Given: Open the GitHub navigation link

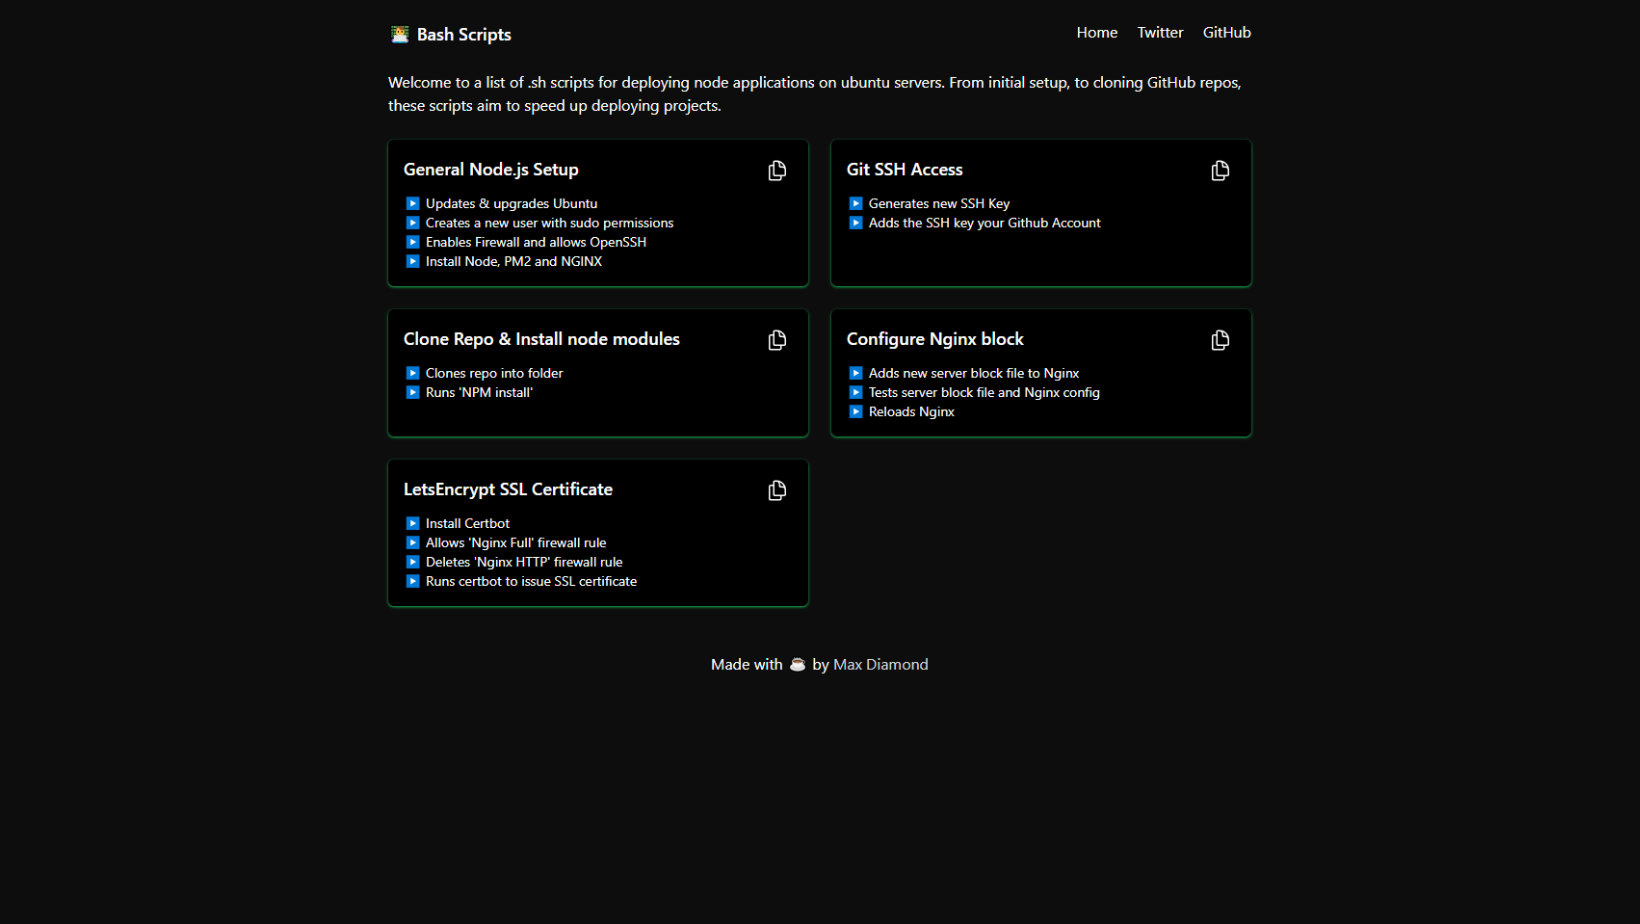Looking at the screenshot, I should (x=1226, y=33).
